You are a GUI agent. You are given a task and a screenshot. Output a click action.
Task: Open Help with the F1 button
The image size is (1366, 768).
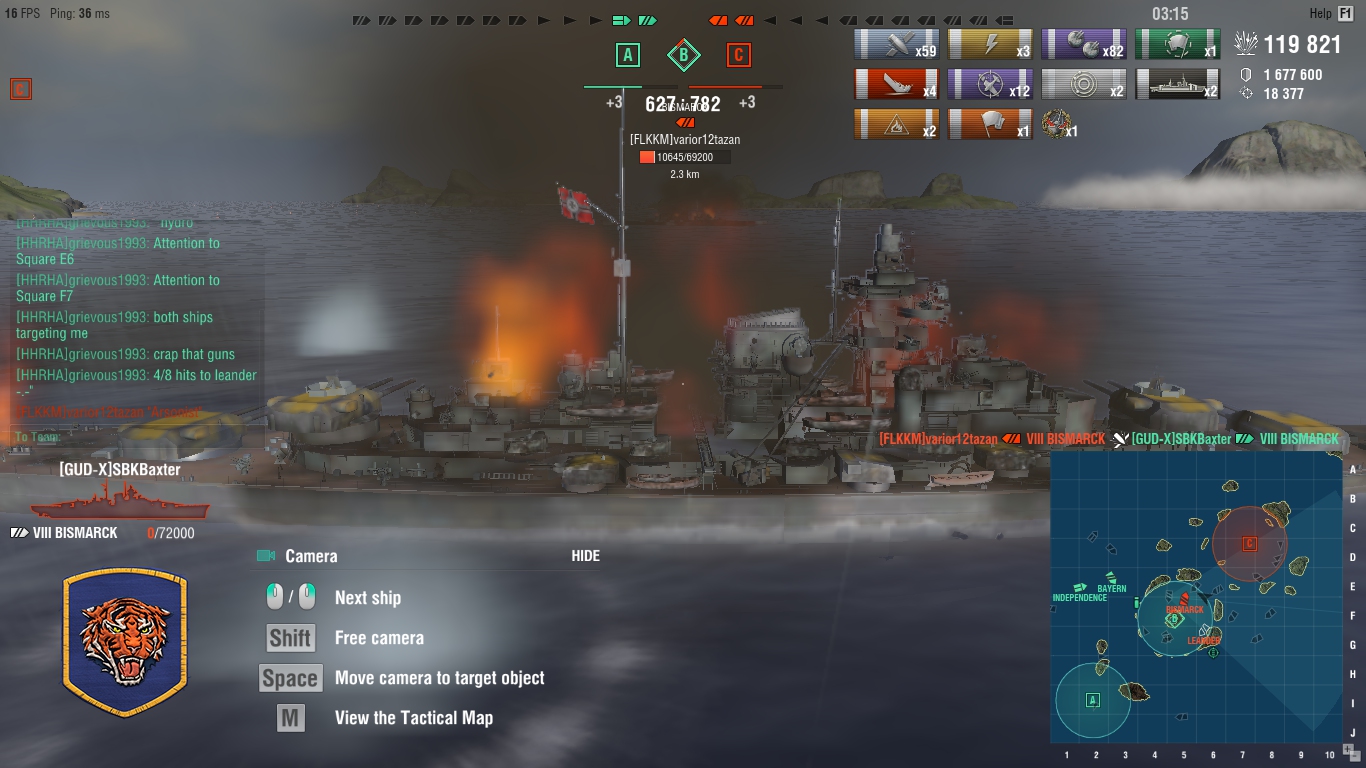[x=1345, y=13]
